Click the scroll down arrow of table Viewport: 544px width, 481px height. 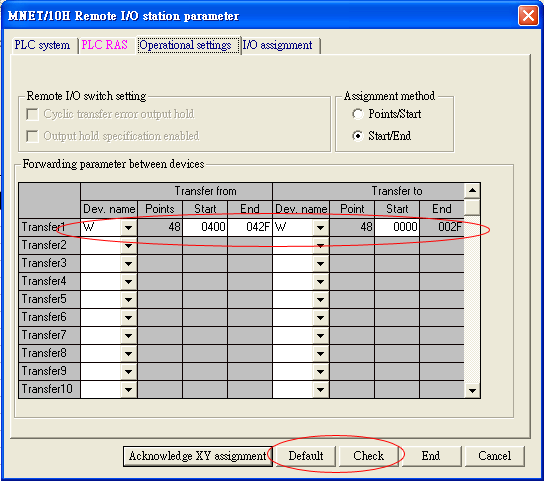click(472, 390)
